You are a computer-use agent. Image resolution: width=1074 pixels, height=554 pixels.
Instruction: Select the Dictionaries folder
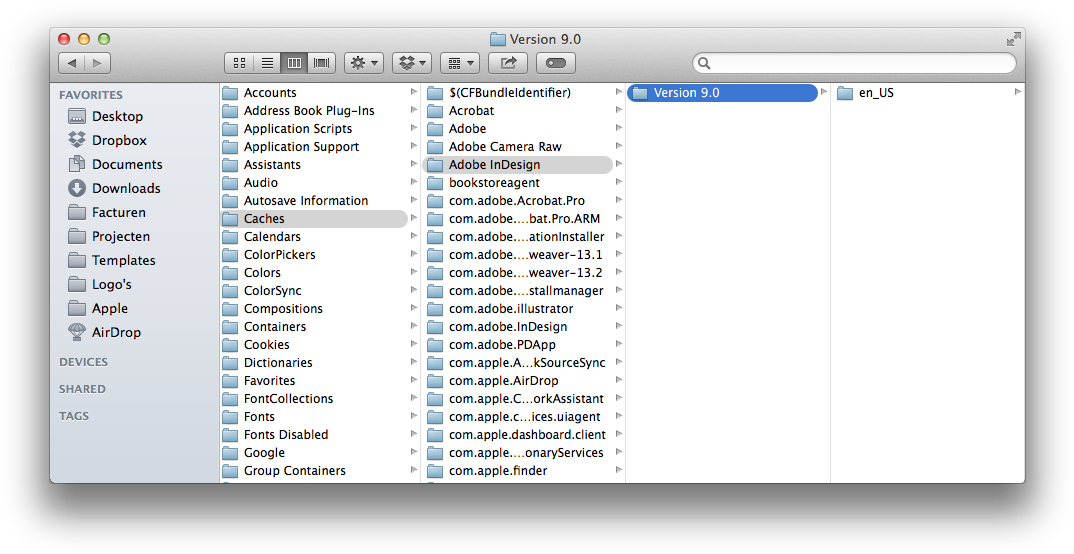(x=320, y=362)
